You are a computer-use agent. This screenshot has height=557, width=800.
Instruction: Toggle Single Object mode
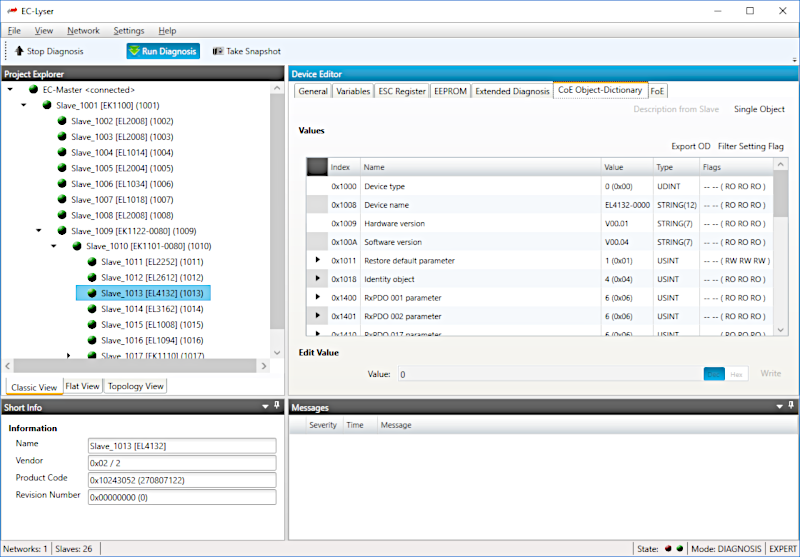click(759, 109)
